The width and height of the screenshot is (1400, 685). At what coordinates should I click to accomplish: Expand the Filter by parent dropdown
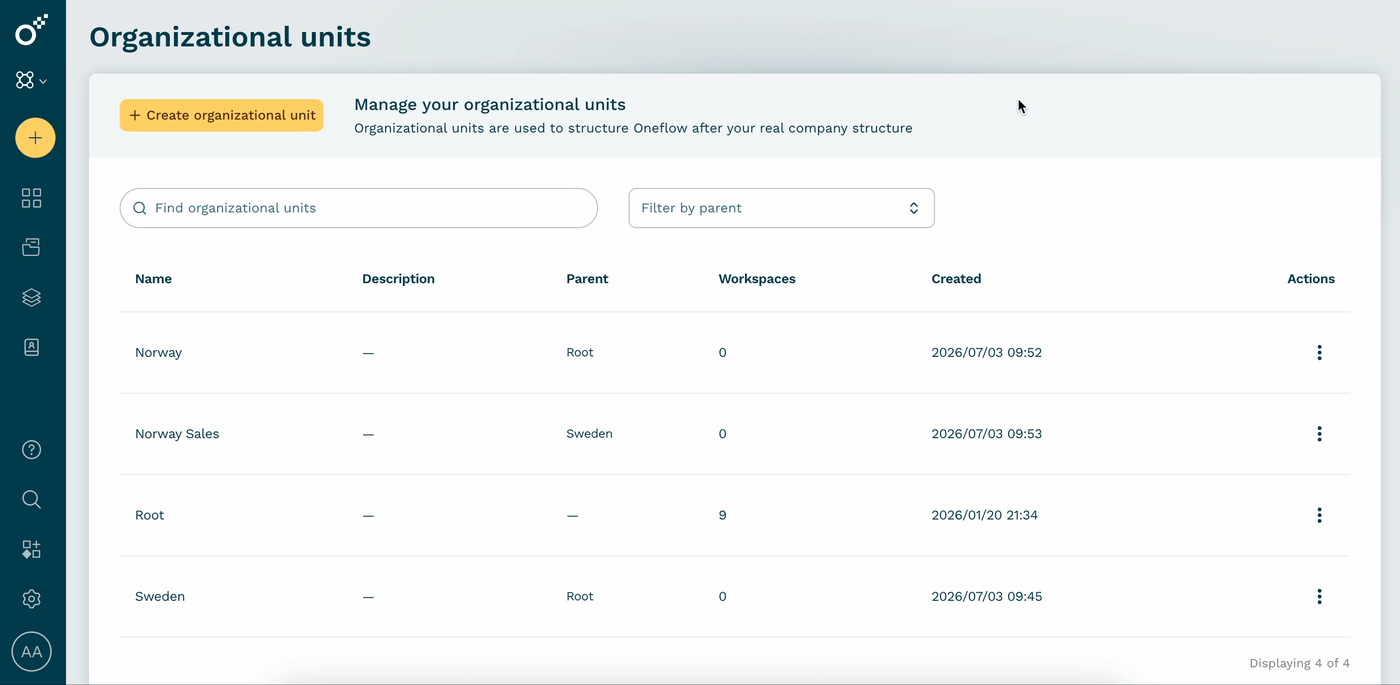click(782, 208)
